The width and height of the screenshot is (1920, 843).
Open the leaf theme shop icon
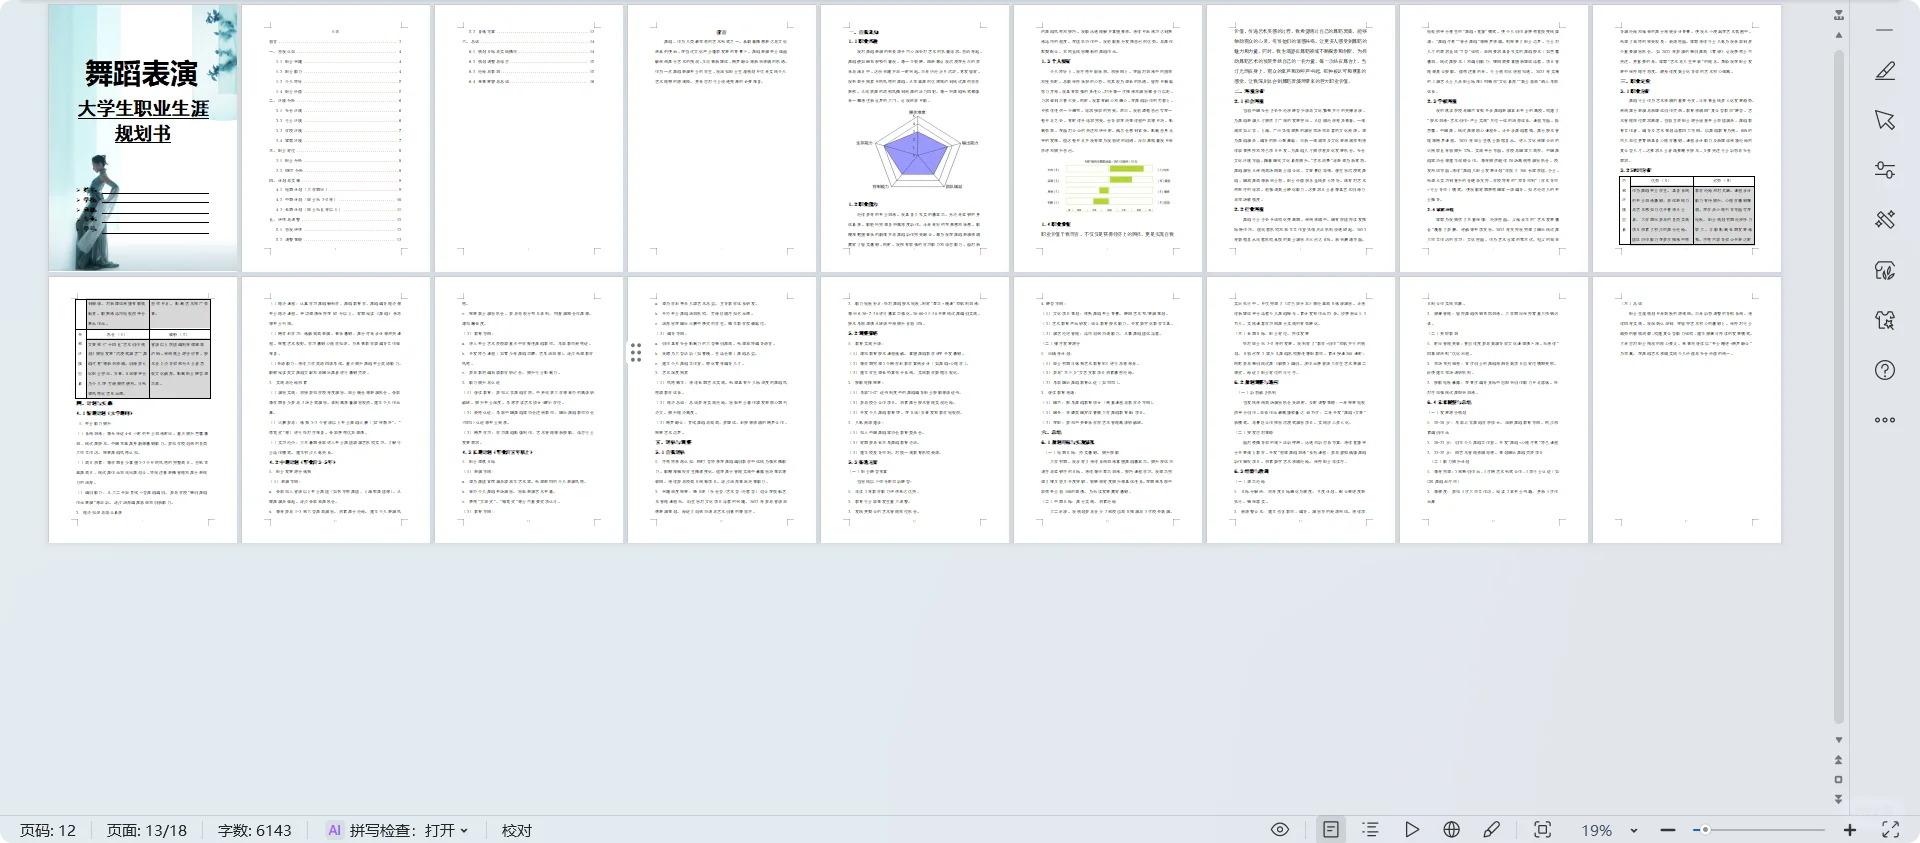pos(1885,270)
